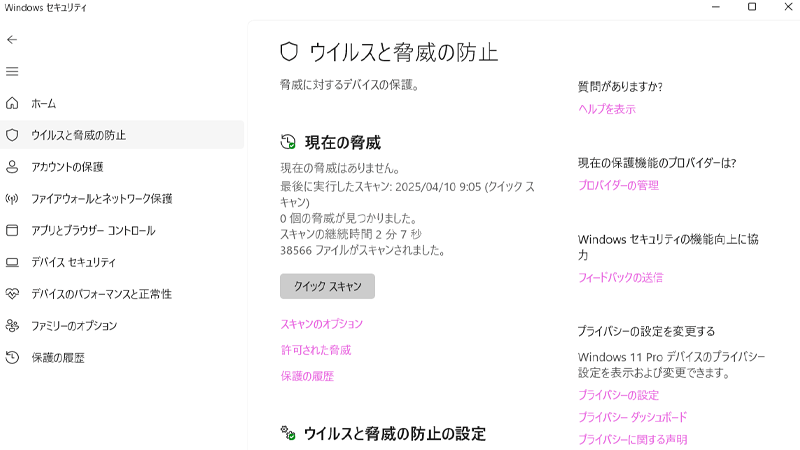800x450 pixels.
Task: Click フィードバックの送信 link
Action: click(x=620, y=278)
